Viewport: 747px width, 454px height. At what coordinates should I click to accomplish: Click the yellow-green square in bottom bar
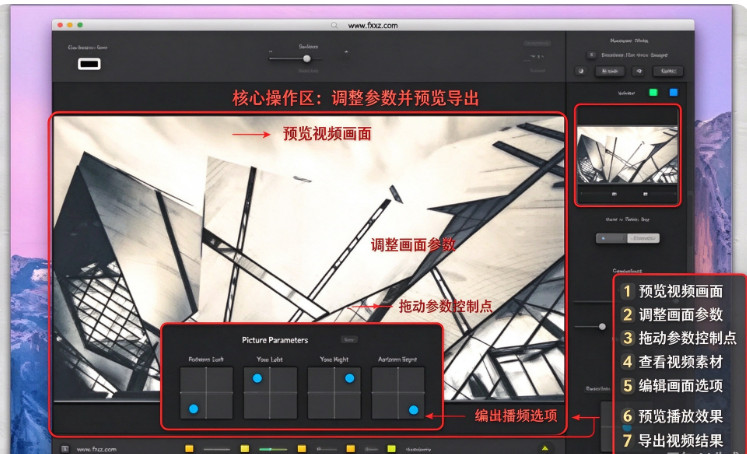tap(392, 448)
